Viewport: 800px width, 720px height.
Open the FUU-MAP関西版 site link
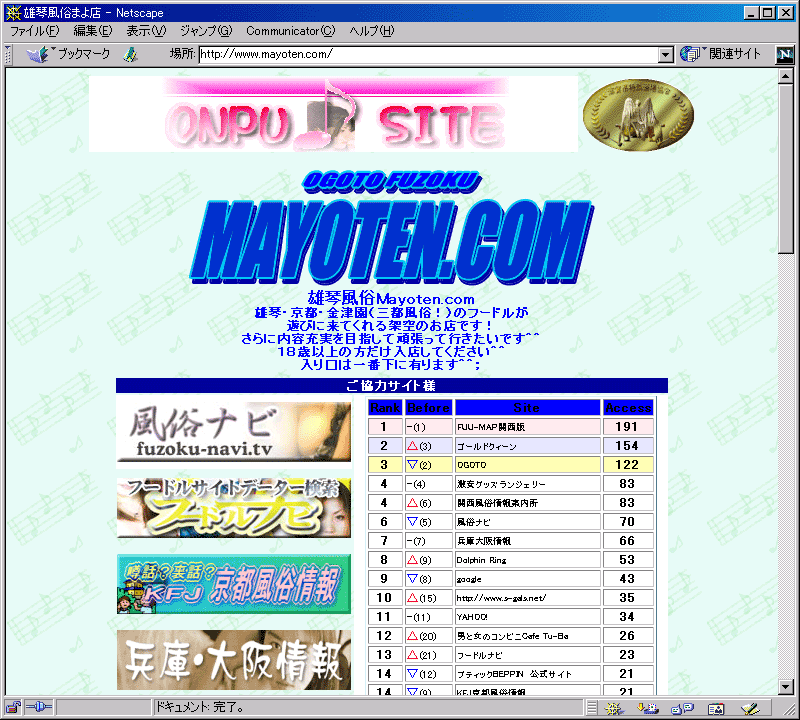[x=491, y=427]
